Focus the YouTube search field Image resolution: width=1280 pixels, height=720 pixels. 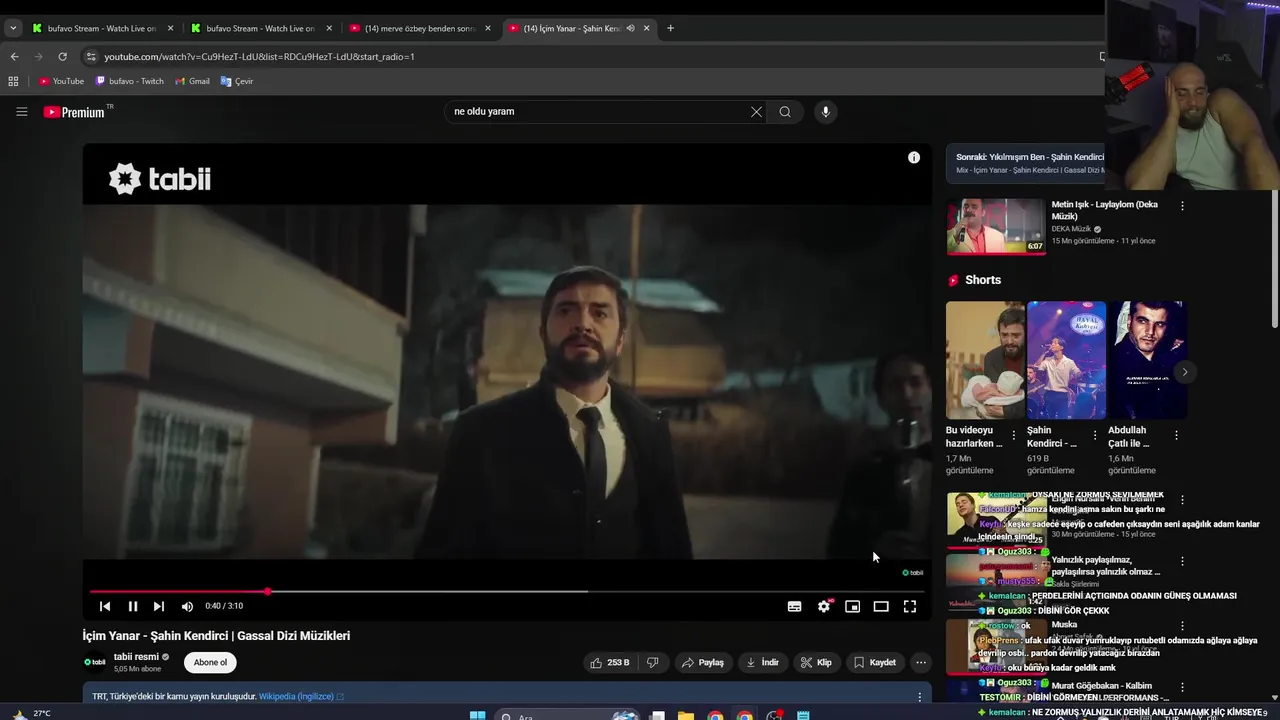(598, 112)
